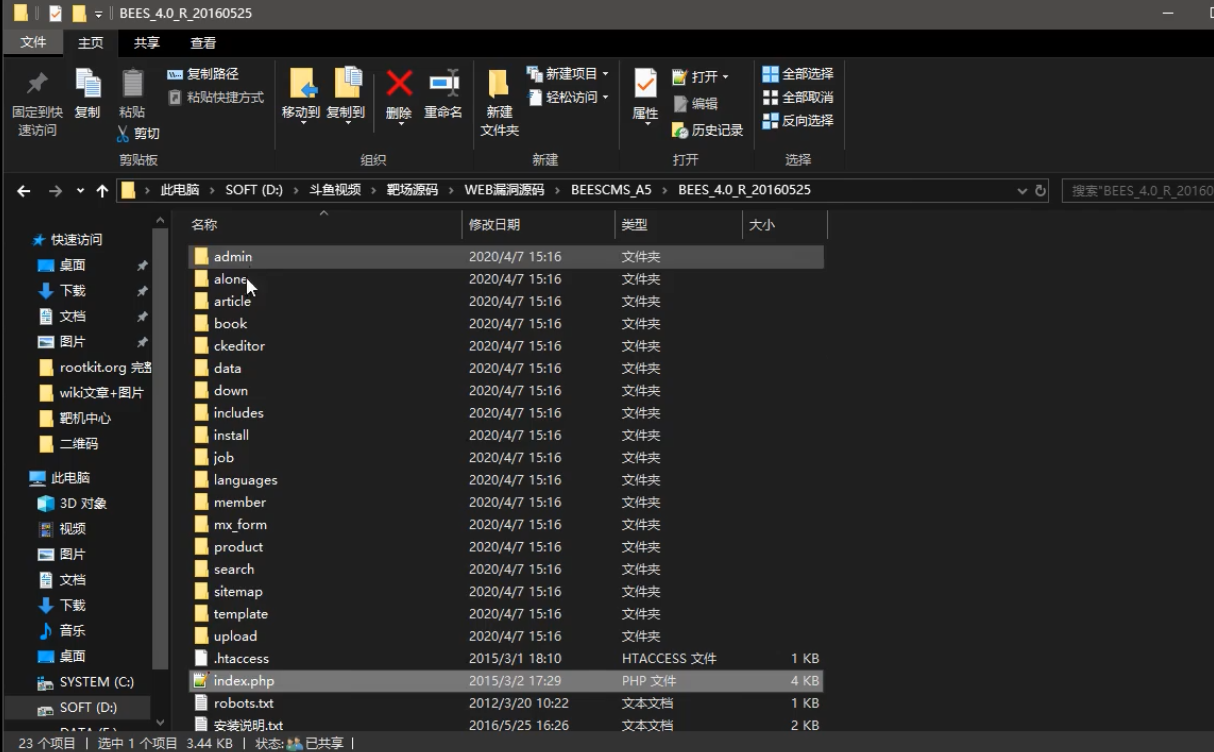
Task: Click the Paste icon in clipboard group
Action: pos(132,84)
